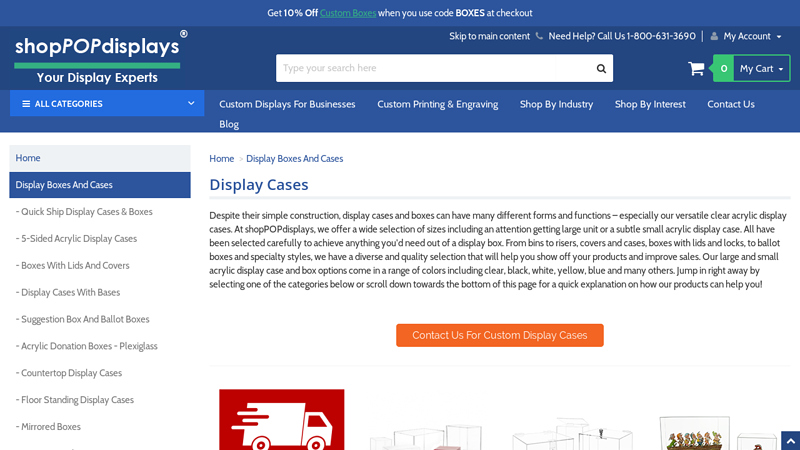Click the red quick ship truck image
Image resolution: width=800 pixels, height=450 pixels.
pyautogui.click(x=282, y=420)
